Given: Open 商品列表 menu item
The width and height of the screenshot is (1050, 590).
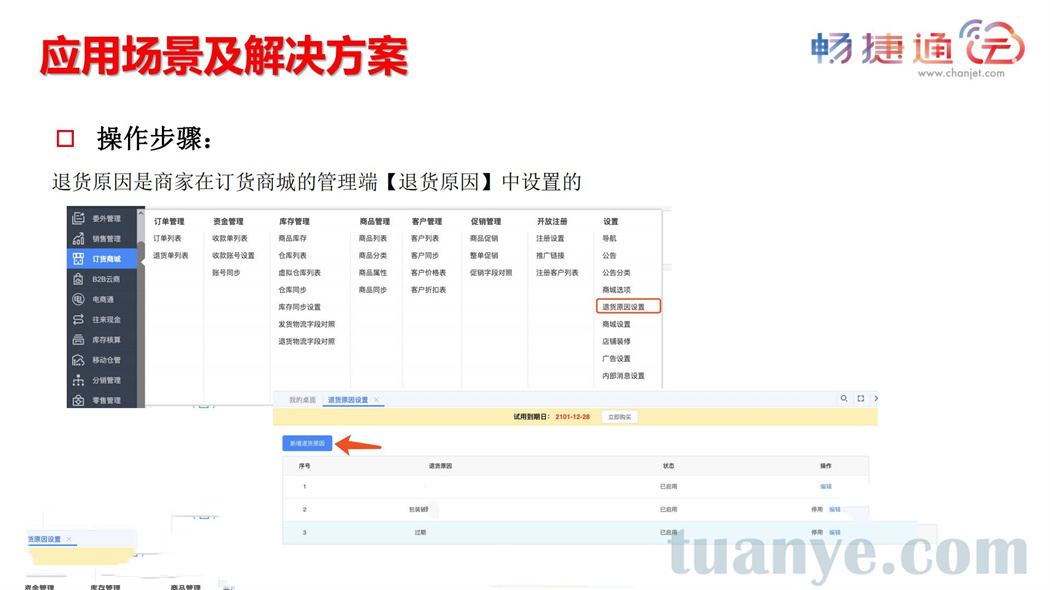Looking at the screenshot, I should click(373, 238).
